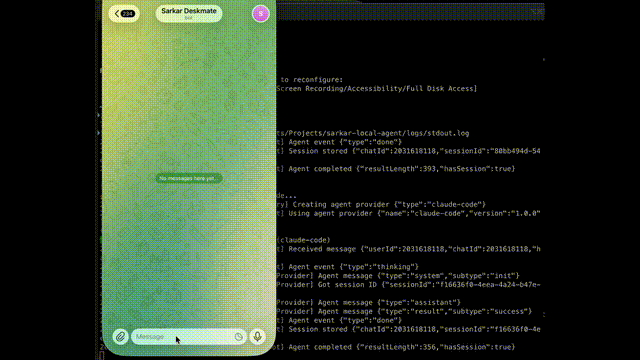Select 'Received message' terminal line

[408, 249]
